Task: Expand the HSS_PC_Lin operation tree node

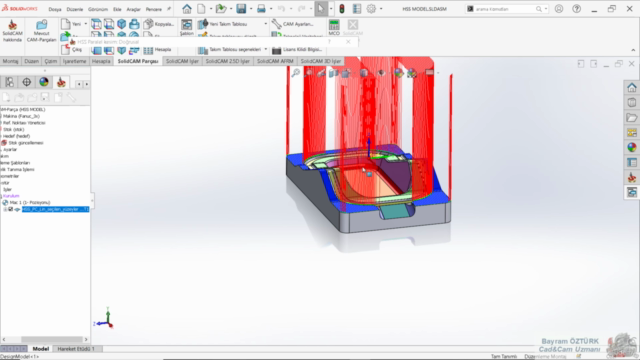Action: (5, 209)
